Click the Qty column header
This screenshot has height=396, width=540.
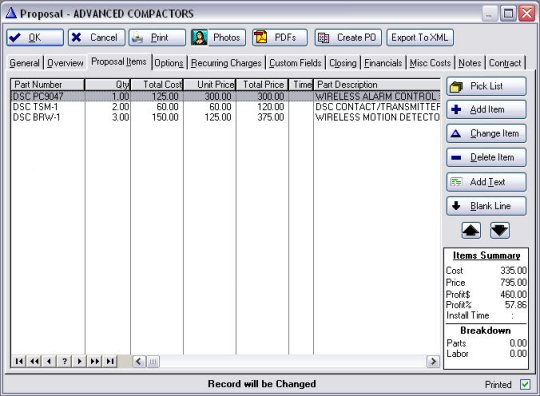107,85
